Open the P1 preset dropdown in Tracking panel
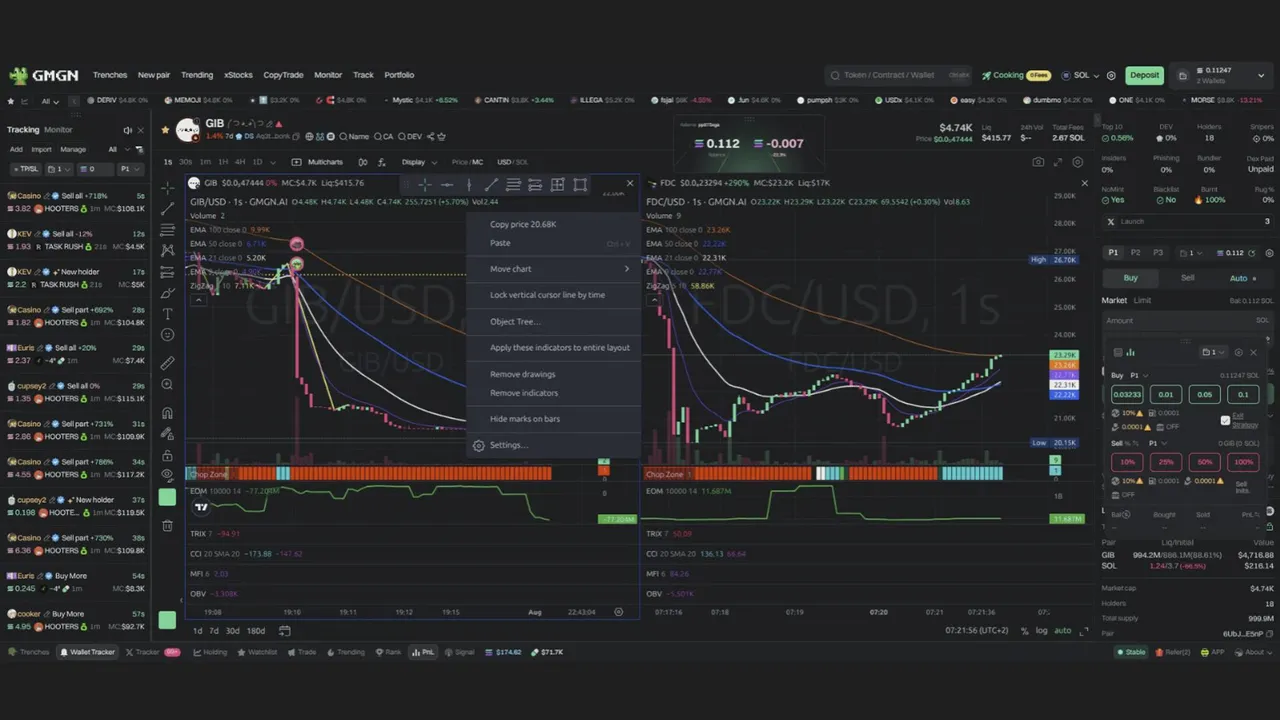Screen dimensions: 1280x720 [131, 169]
